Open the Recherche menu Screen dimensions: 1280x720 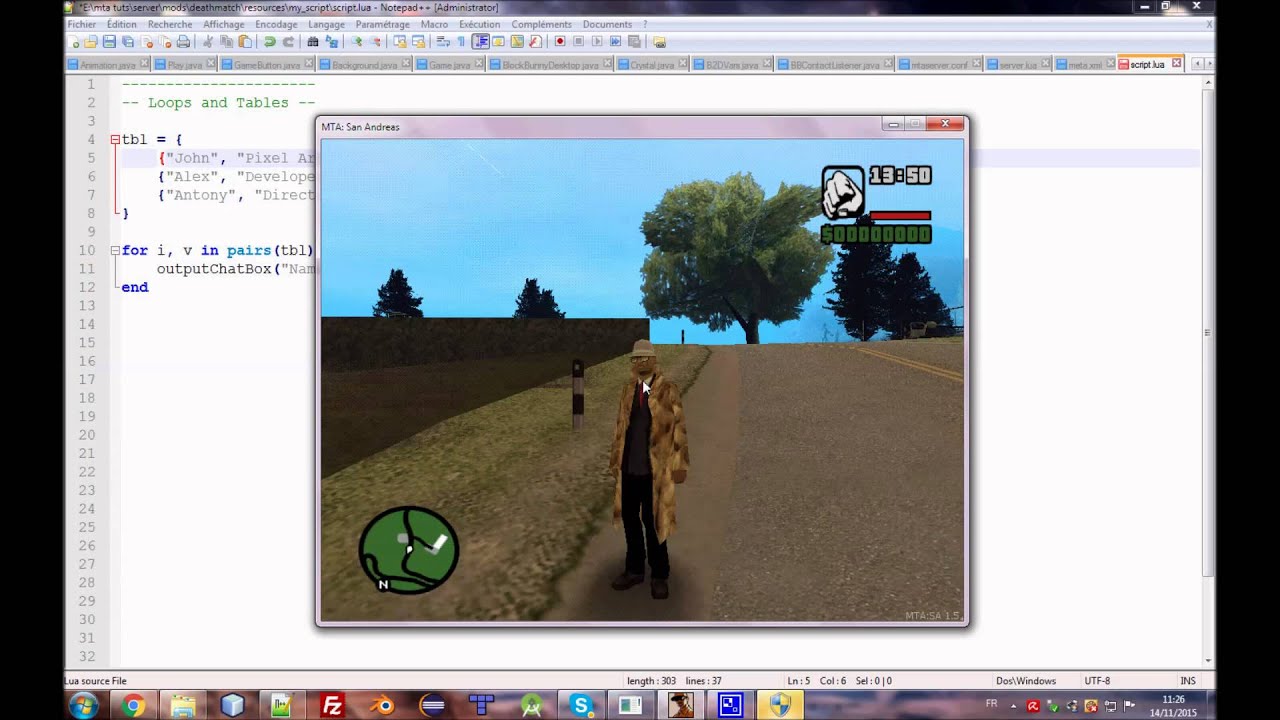click(170, 24)
